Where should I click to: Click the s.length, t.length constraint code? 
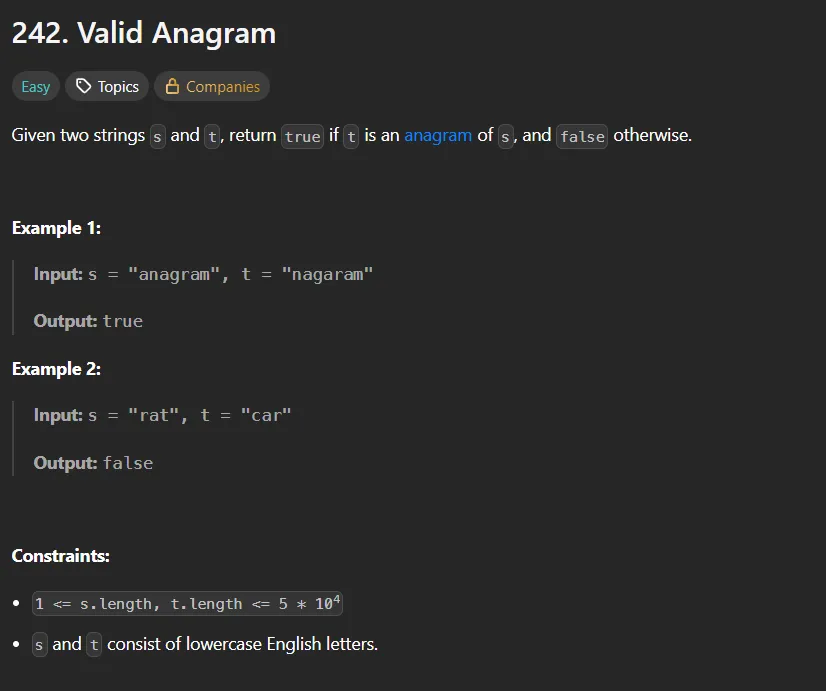tap(188, 604)
